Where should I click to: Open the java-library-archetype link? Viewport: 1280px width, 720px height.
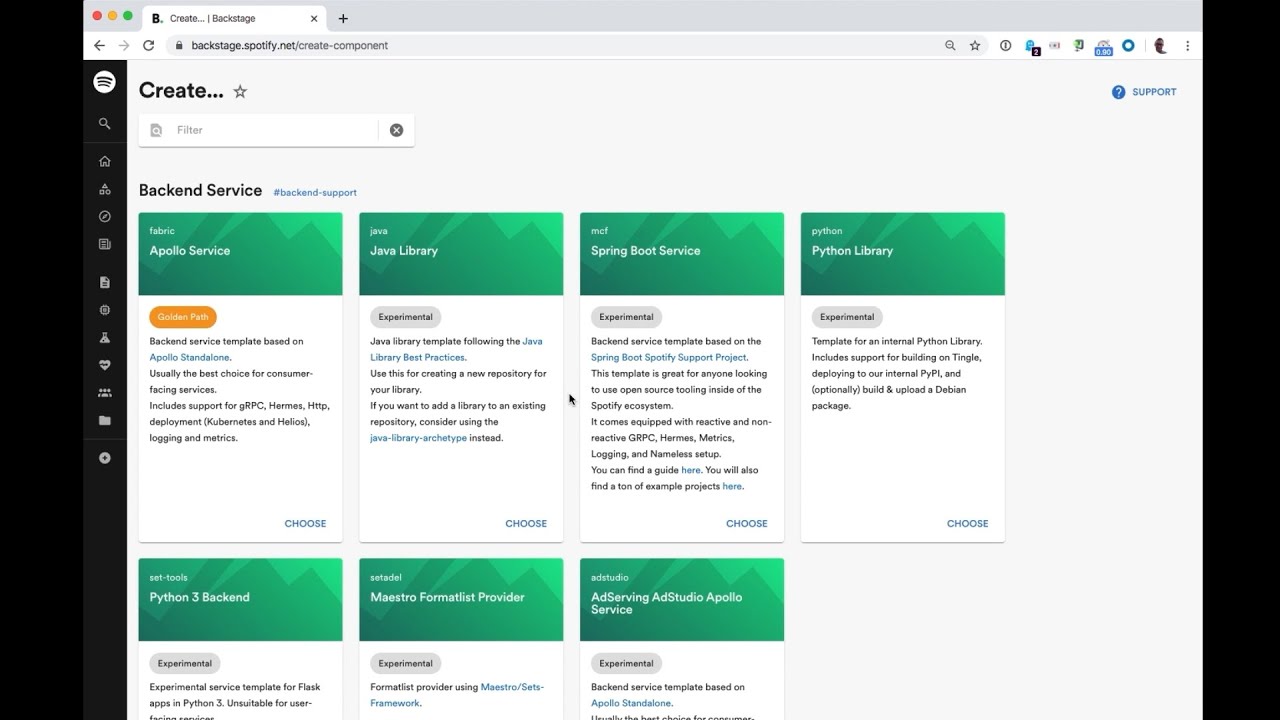click(418, 438)
